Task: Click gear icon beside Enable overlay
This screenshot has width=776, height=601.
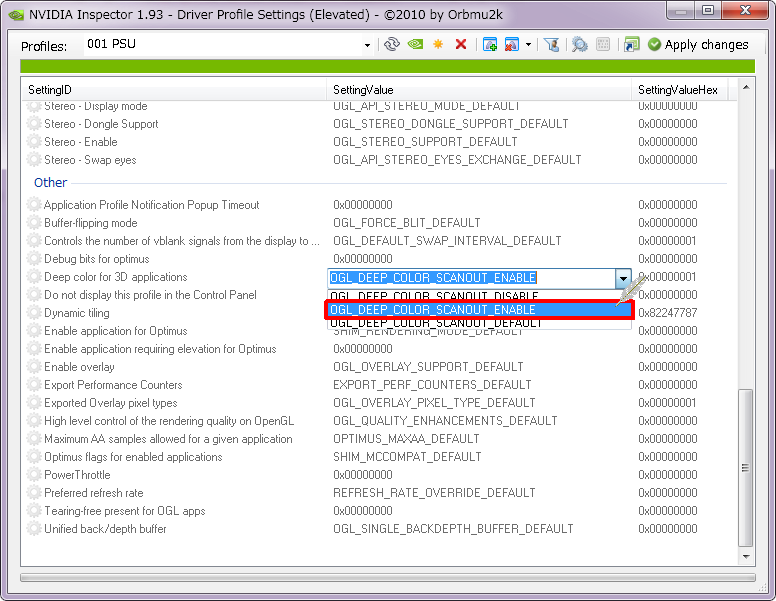Action: click(x=34, y=367)
